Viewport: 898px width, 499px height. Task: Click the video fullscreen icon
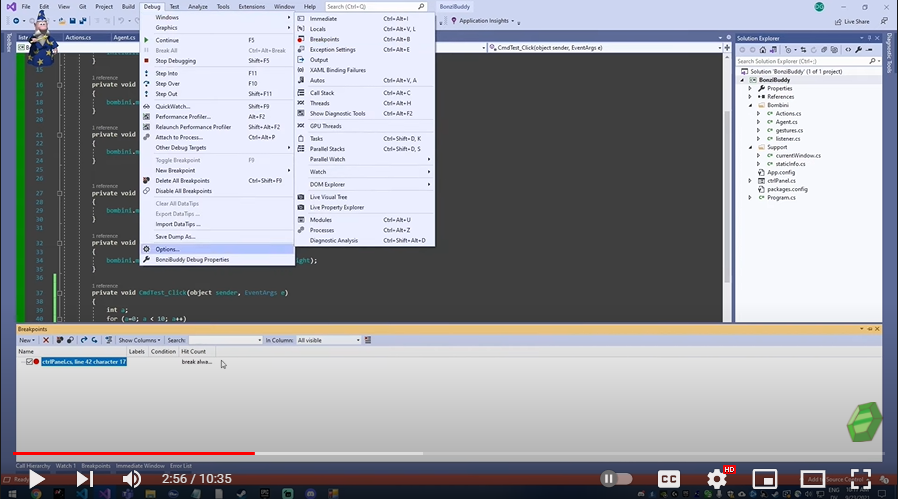pyautogui.click(x=860, y=479)
